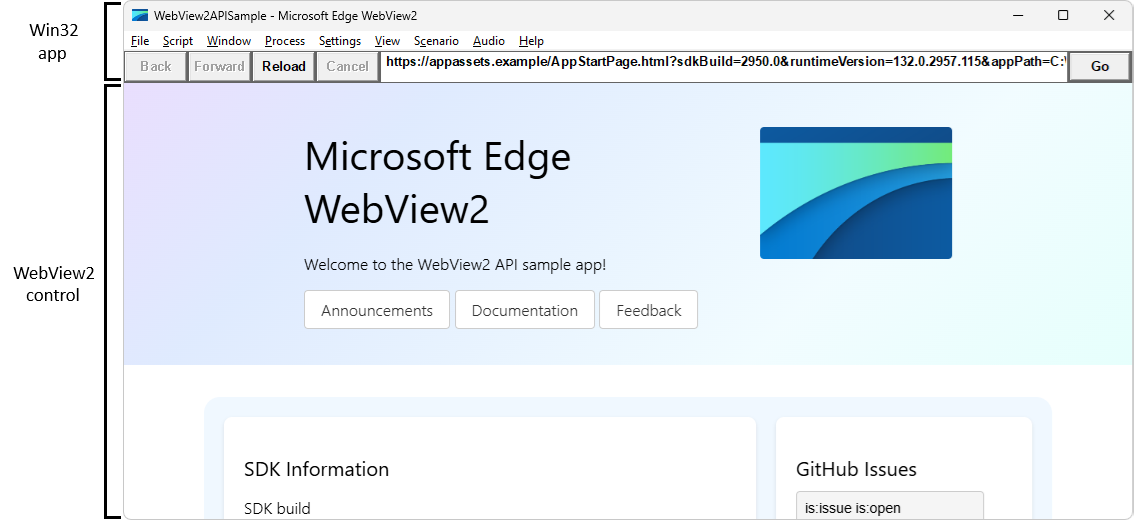Open the Help menu
Image resolution: width=1134 pixels, height=520 pixels.
[x=531, y=41]
